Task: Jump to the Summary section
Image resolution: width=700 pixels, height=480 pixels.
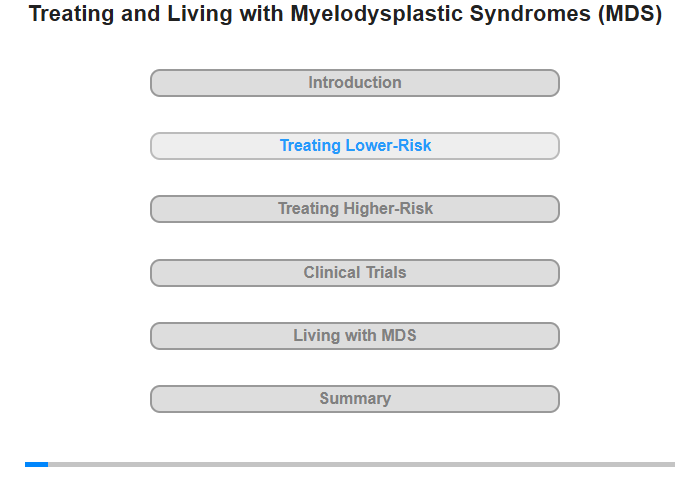Action: click(354, 399)
